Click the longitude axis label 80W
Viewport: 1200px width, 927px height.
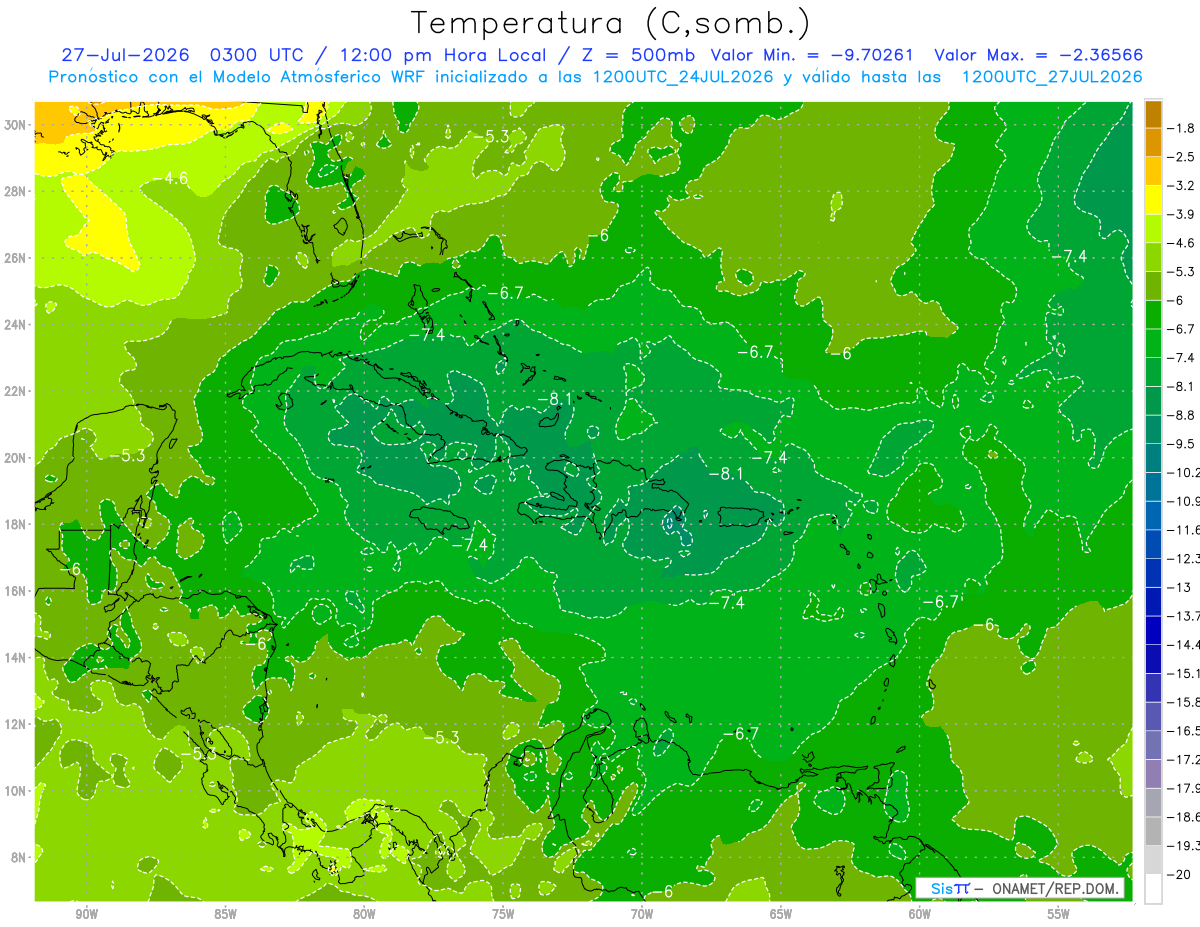point(364,915)
